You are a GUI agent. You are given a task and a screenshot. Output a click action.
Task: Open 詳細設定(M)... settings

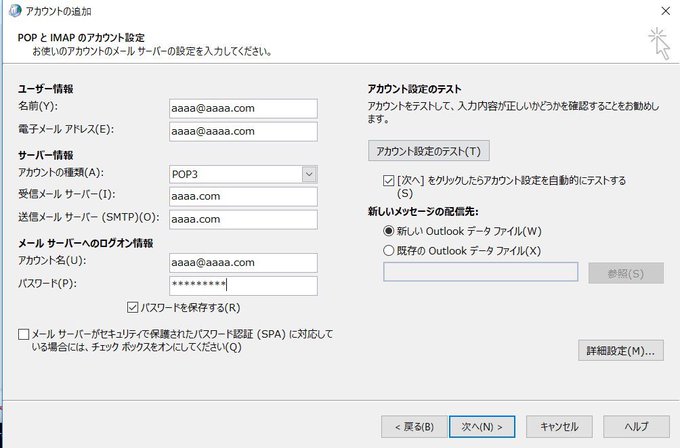pyautogui.click(x=621, y=350)
